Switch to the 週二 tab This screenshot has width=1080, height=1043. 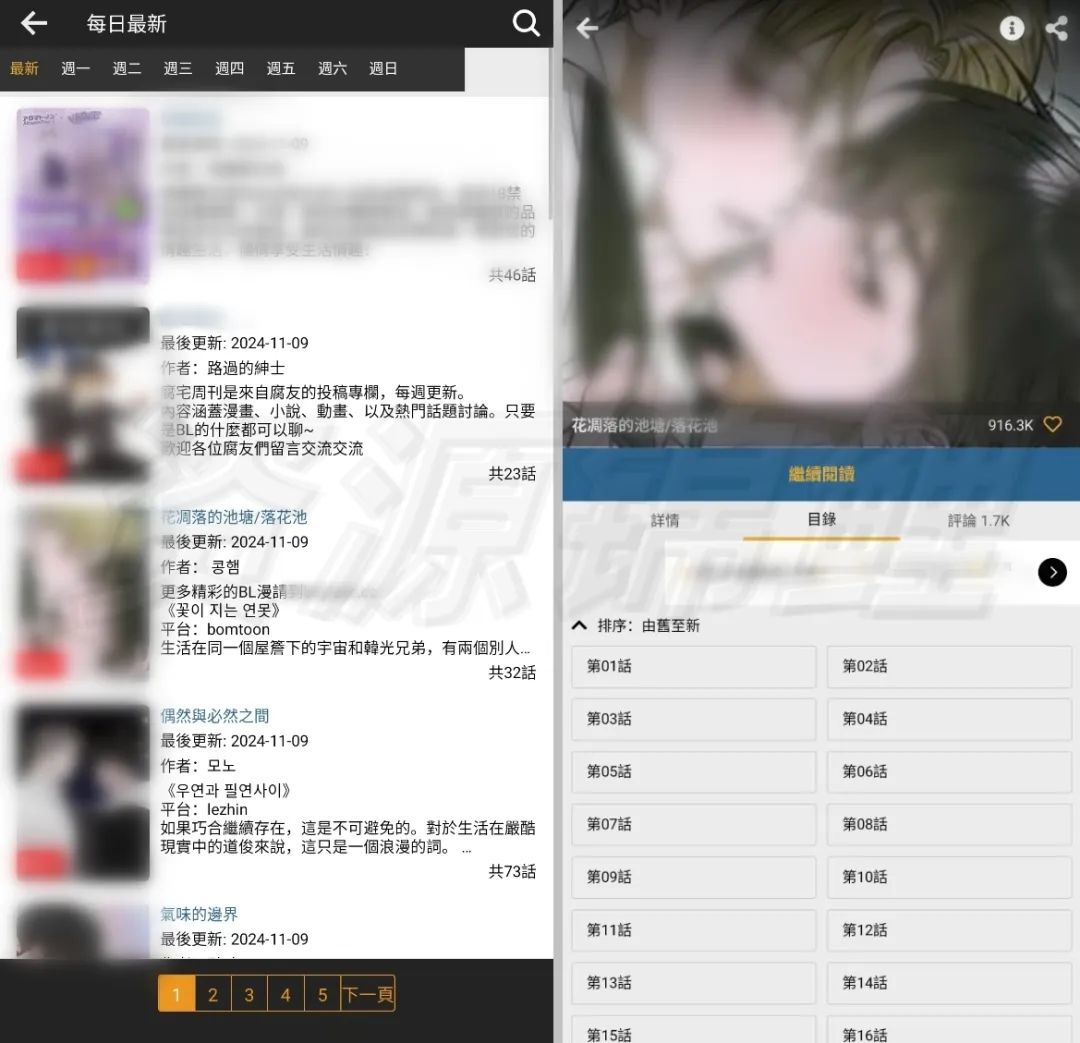(127, 68)
